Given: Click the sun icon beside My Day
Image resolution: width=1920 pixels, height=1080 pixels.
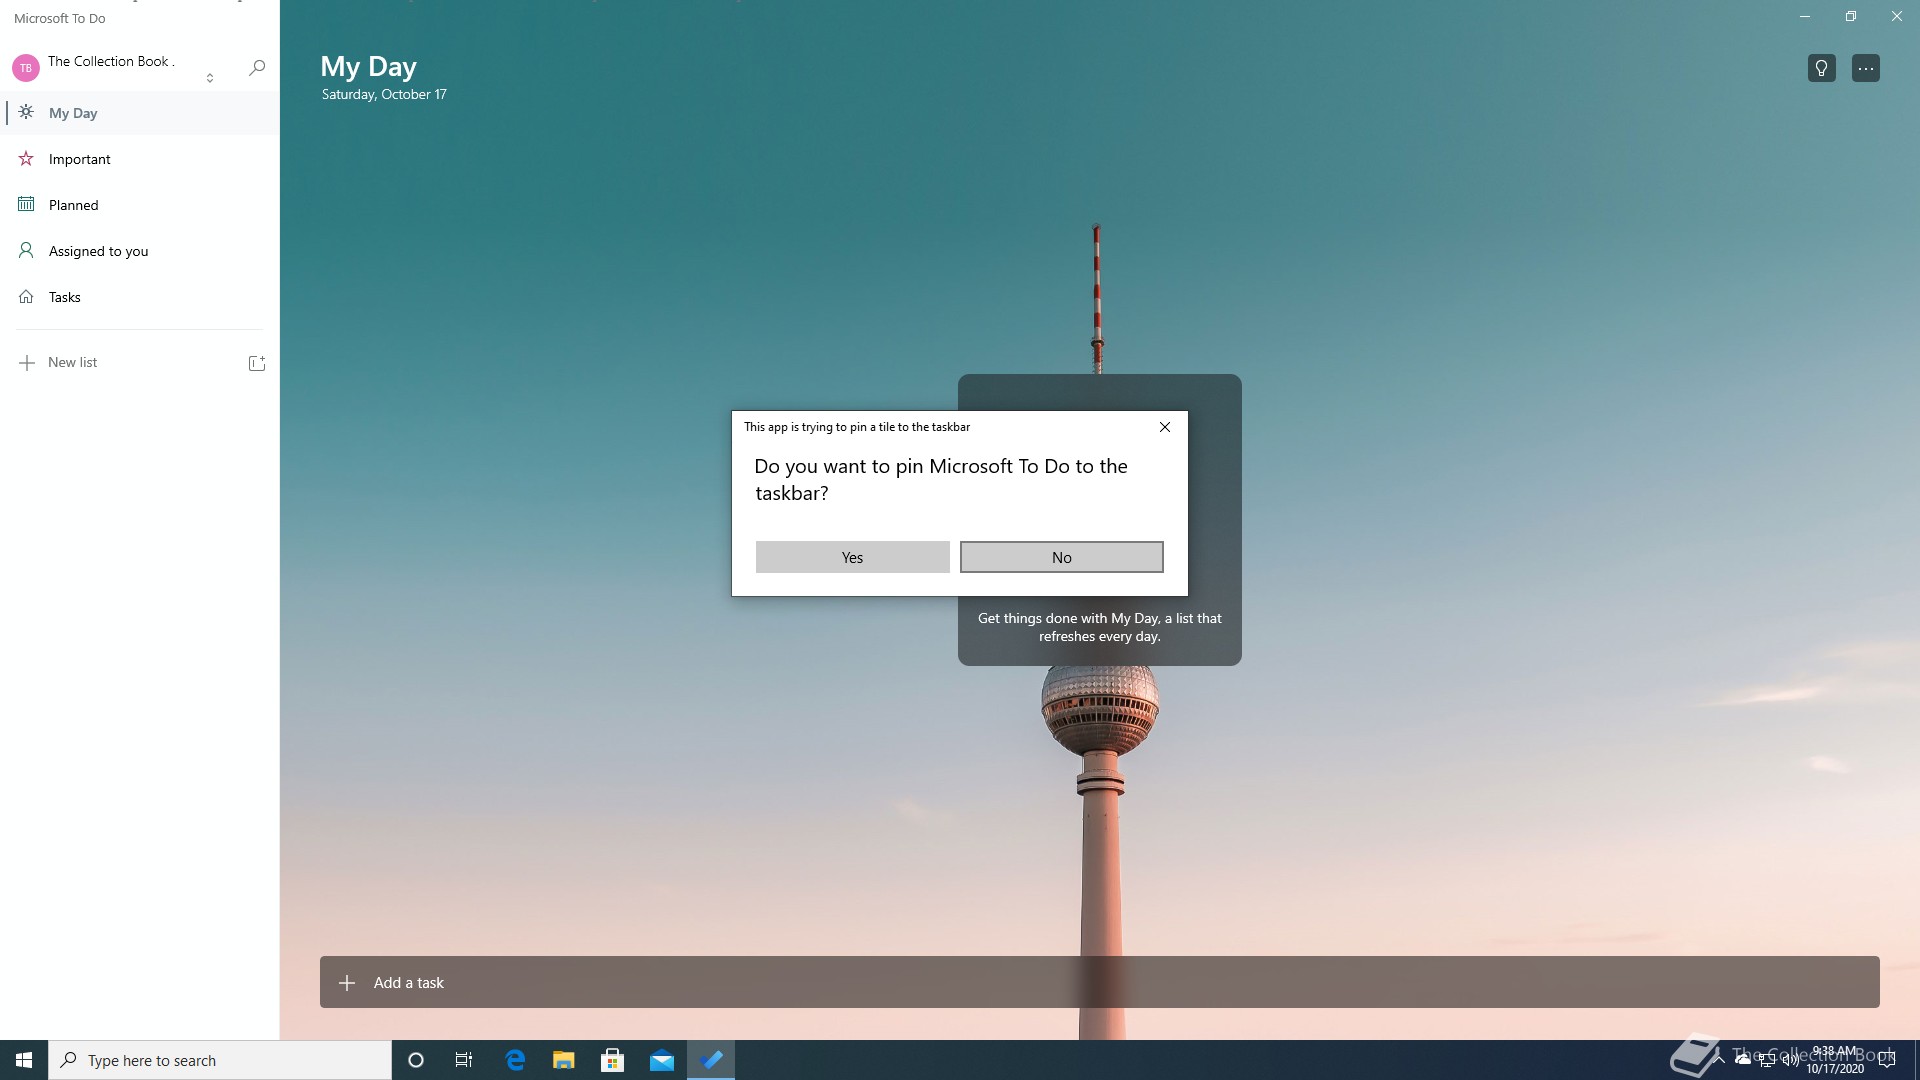Looking at the screenshot, I should (26, 112).
